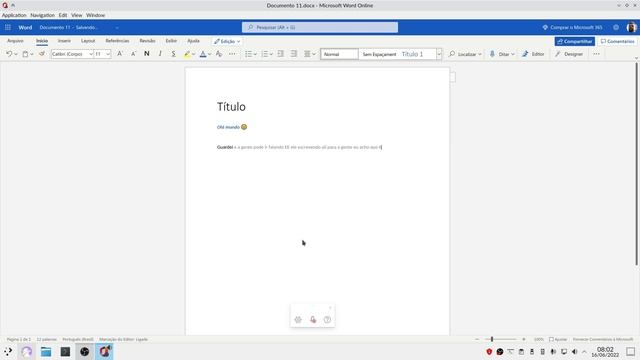Open file manager in taskbar
This screenshot has width=640, height=360.
(x=46, y=351)
